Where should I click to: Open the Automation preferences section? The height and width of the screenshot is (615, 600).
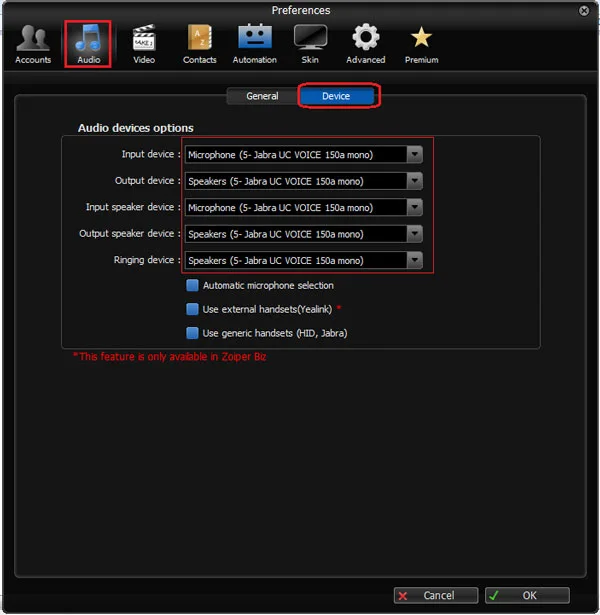click(x=255, y=44)
